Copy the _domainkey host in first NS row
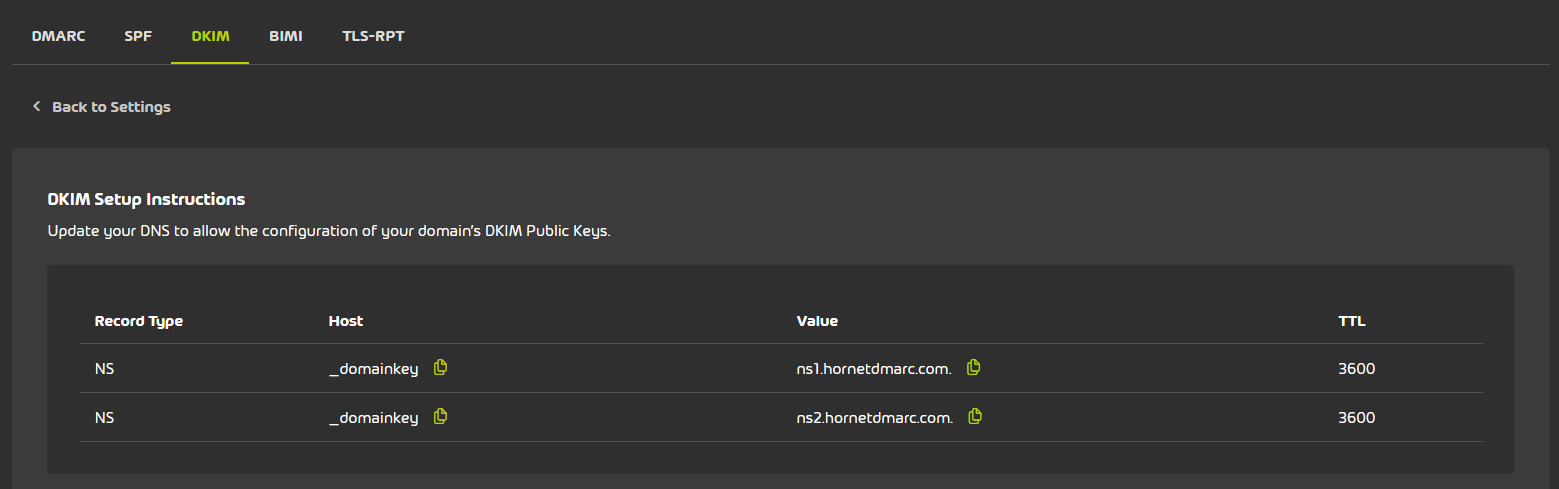 440,368
